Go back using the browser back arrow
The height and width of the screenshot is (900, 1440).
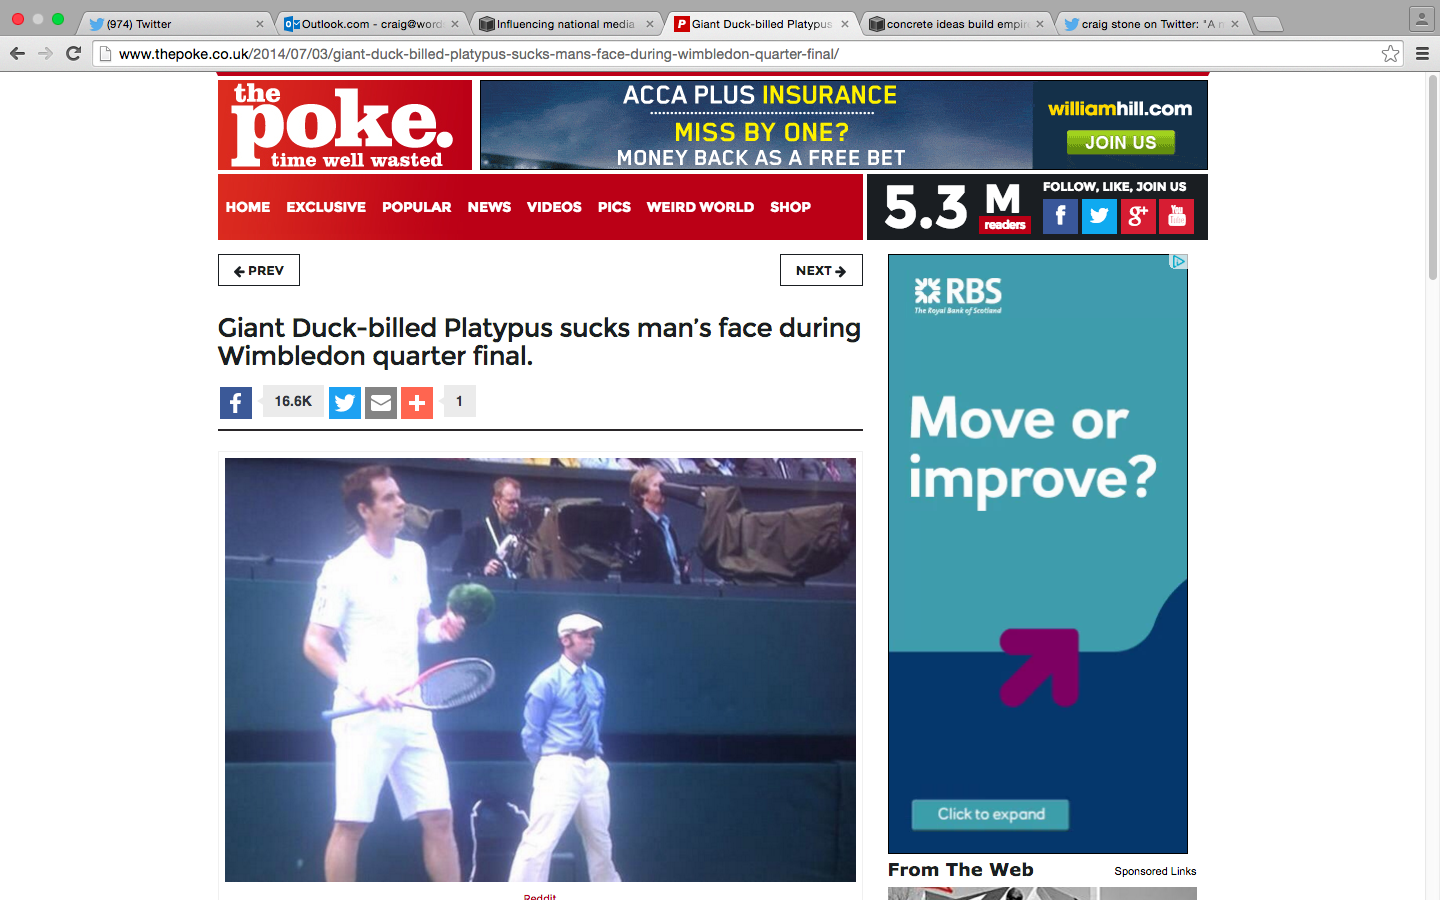tap(17, 53)
